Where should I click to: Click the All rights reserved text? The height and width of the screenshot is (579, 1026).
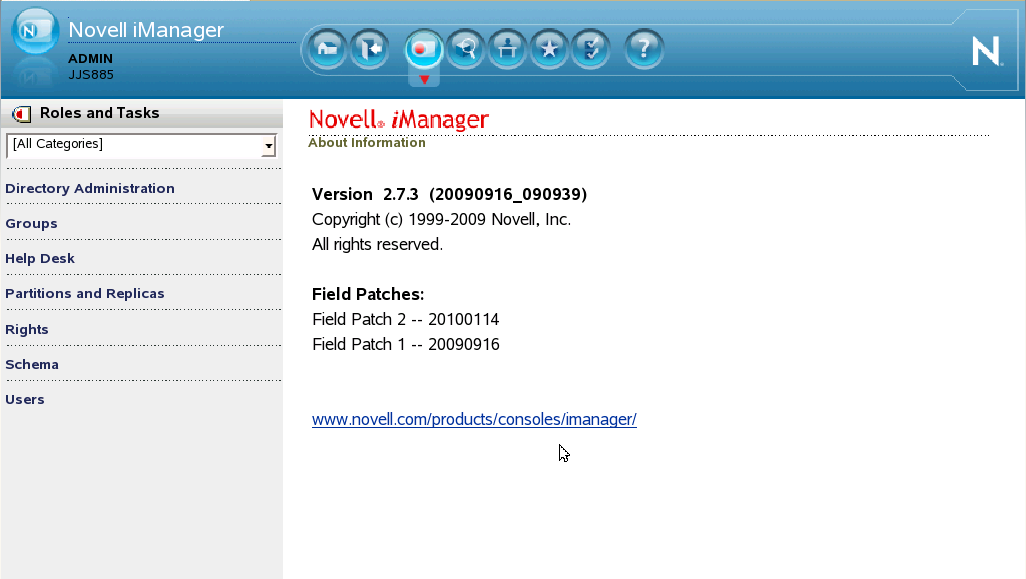[x=378, y=245]
